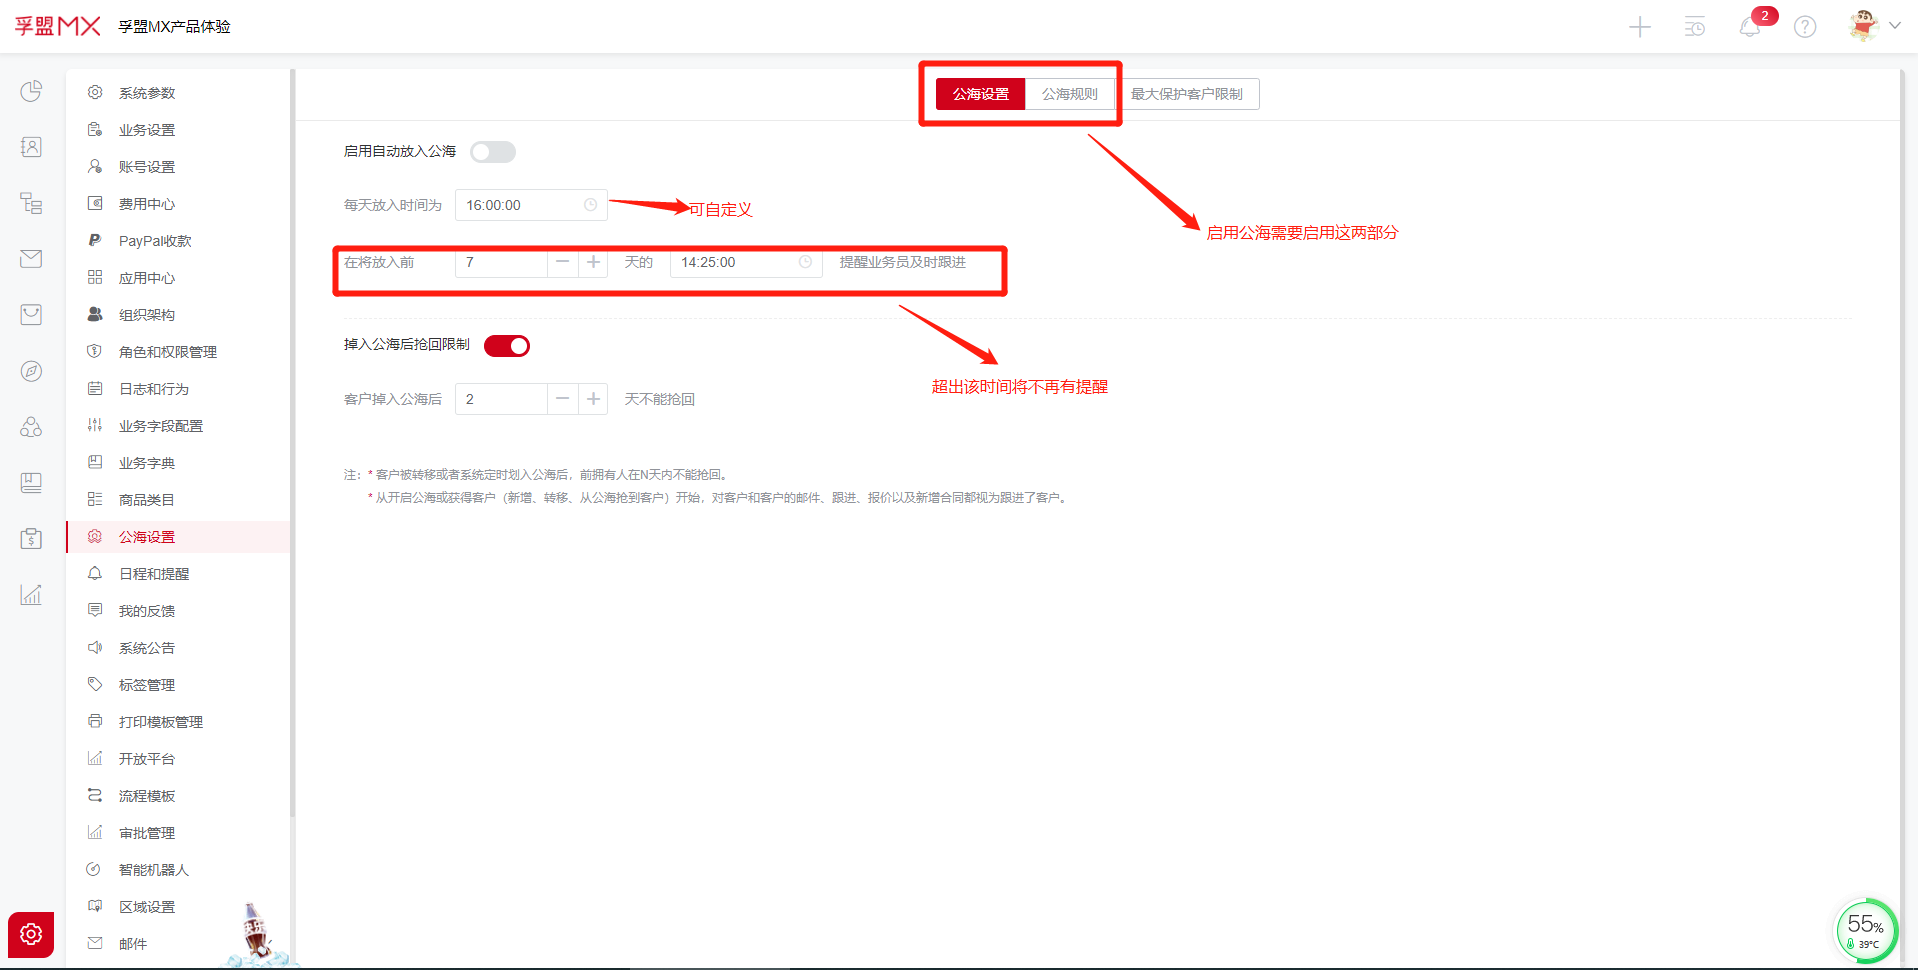1918x970 pixels.
Task: Switch to the 最大保护客户限制 tab
Action: 1186,94
